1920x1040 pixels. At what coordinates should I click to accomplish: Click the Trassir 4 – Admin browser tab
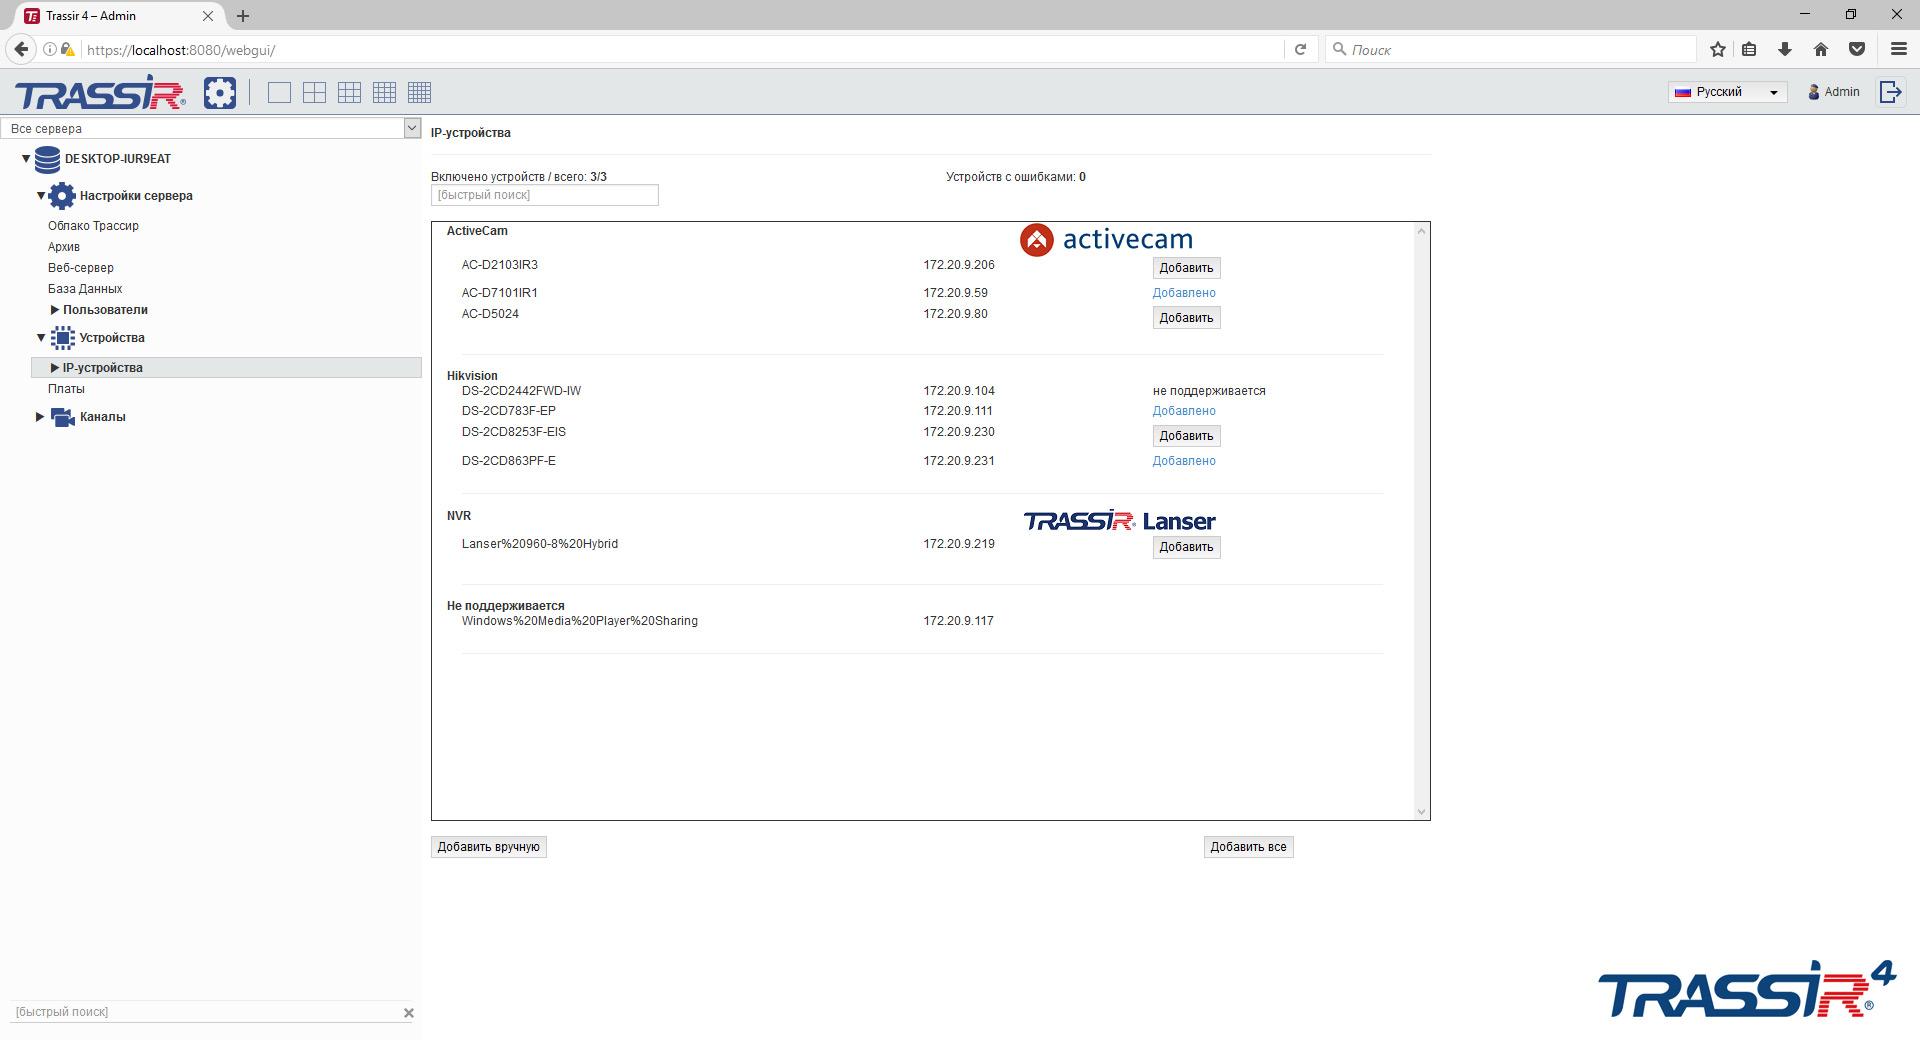pyautogui.click(x=100, y=16)
